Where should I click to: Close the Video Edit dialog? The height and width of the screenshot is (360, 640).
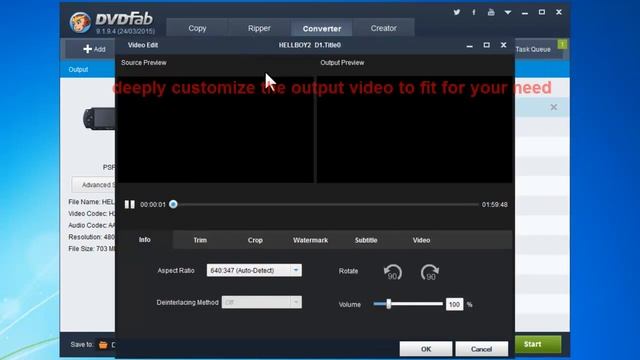(x=504, y=45)
